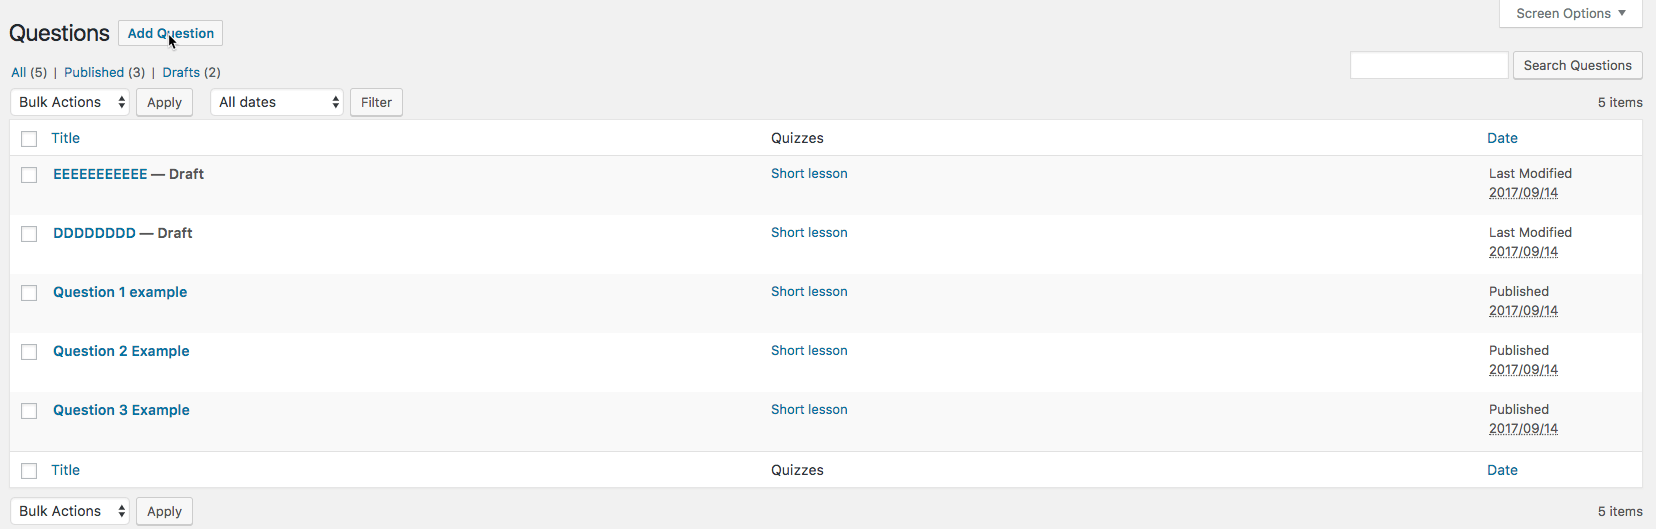Tick the Question 3 Example checkbox
This screenshot has width=1656, height=529.
(x=30, y=411)
